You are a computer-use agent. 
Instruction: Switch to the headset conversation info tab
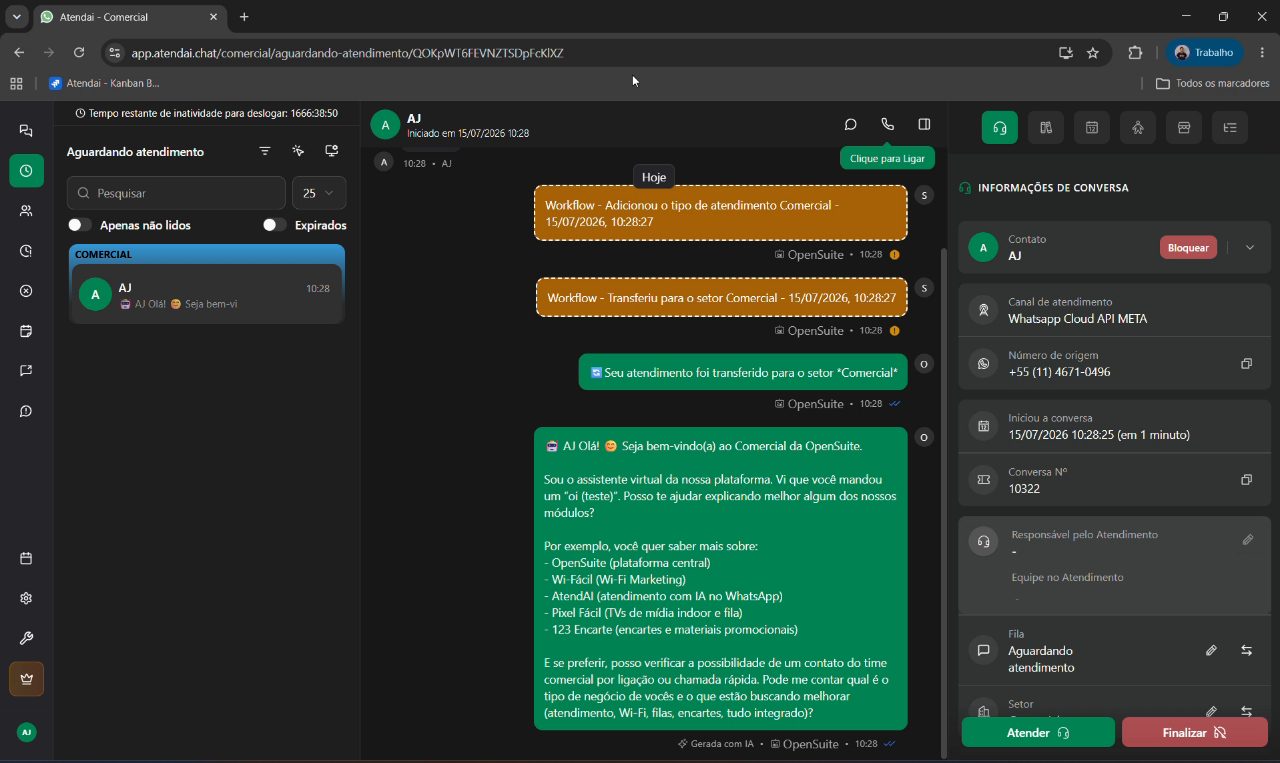pos(999,128)
